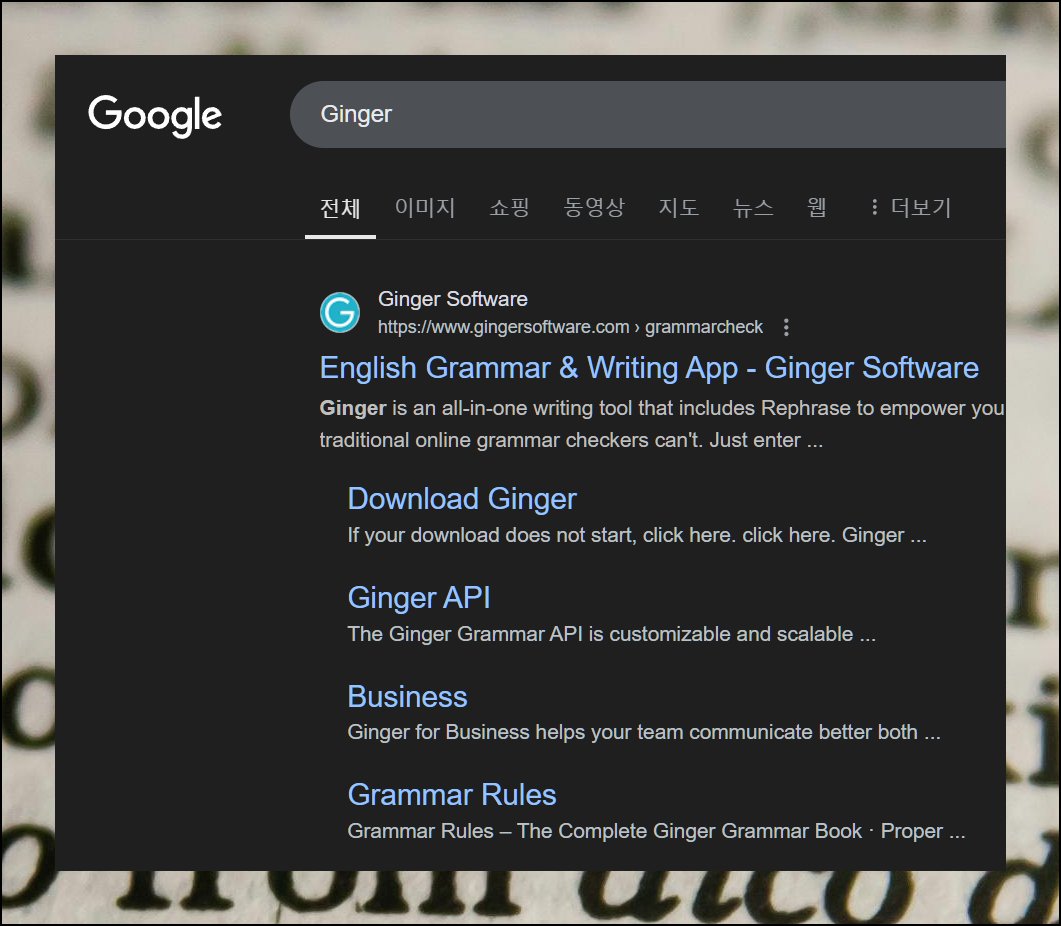Switch to the 쇼핑 tab
The height and width of the screenshot is (926, 1061).
[x=510, y=207]
